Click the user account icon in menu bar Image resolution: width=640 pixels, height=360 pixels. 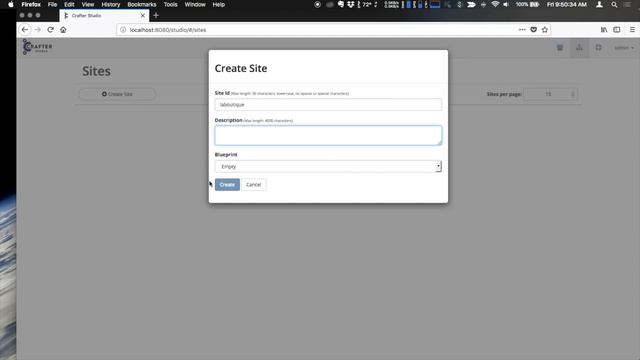click(599, 4)
